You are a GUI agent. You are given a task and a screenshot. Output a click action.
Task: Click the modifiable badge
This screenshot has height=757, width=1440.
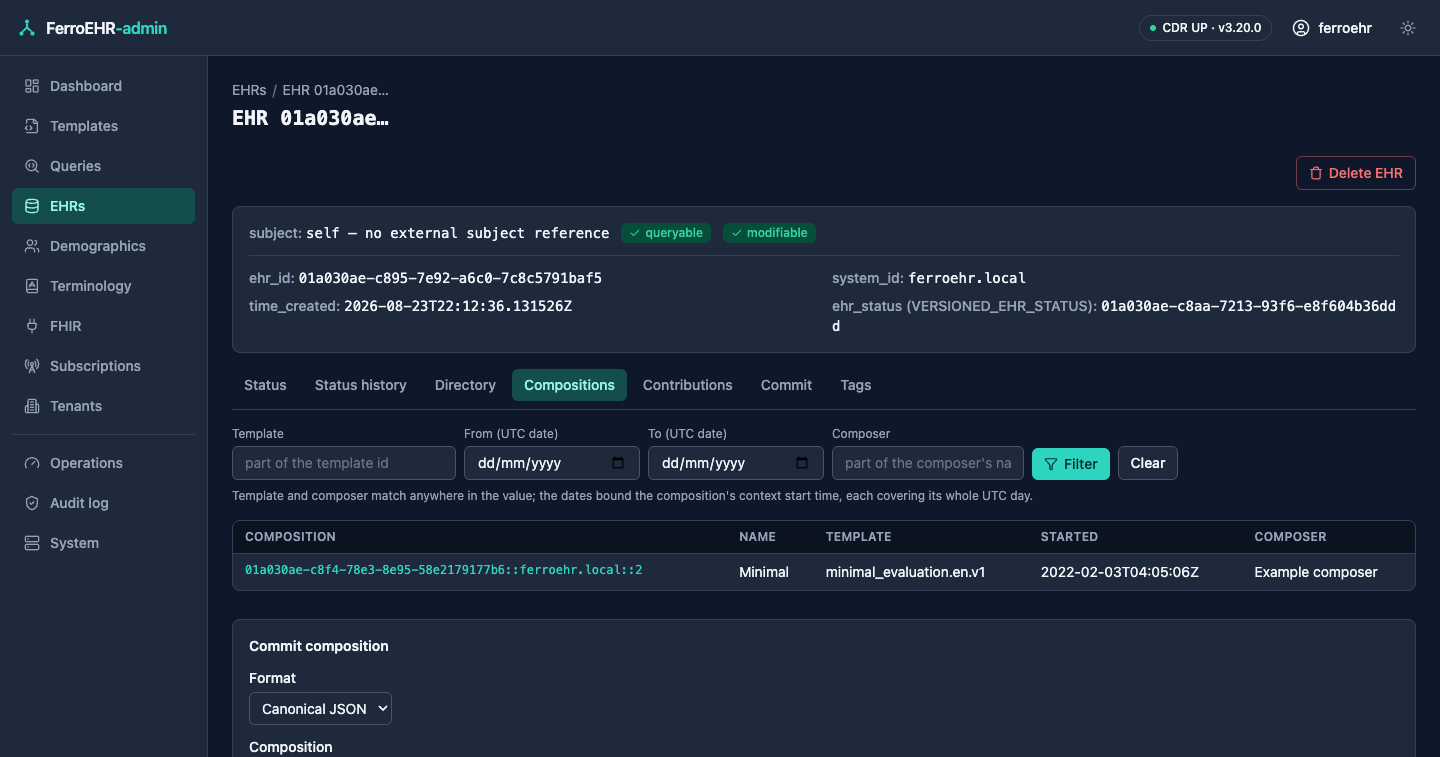pyautogui.click(x=769, y=233)
